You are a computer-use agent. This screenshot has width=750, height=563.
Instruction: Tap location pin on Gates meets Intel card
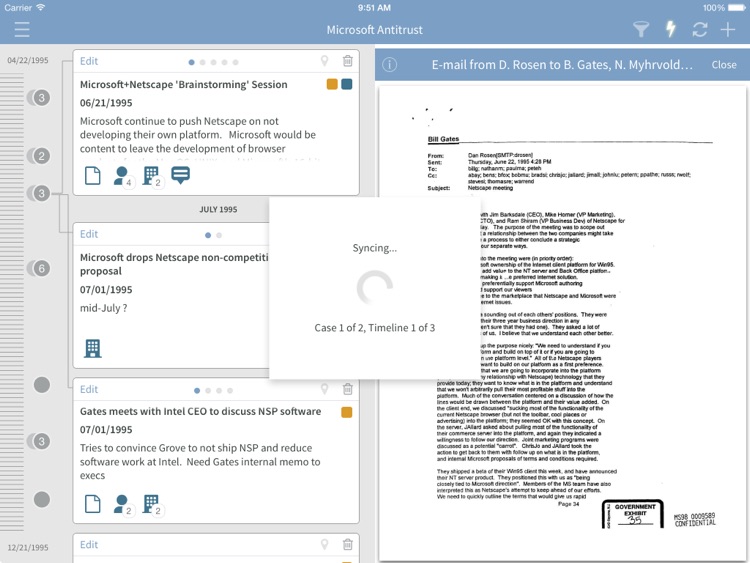coord(324,389)
